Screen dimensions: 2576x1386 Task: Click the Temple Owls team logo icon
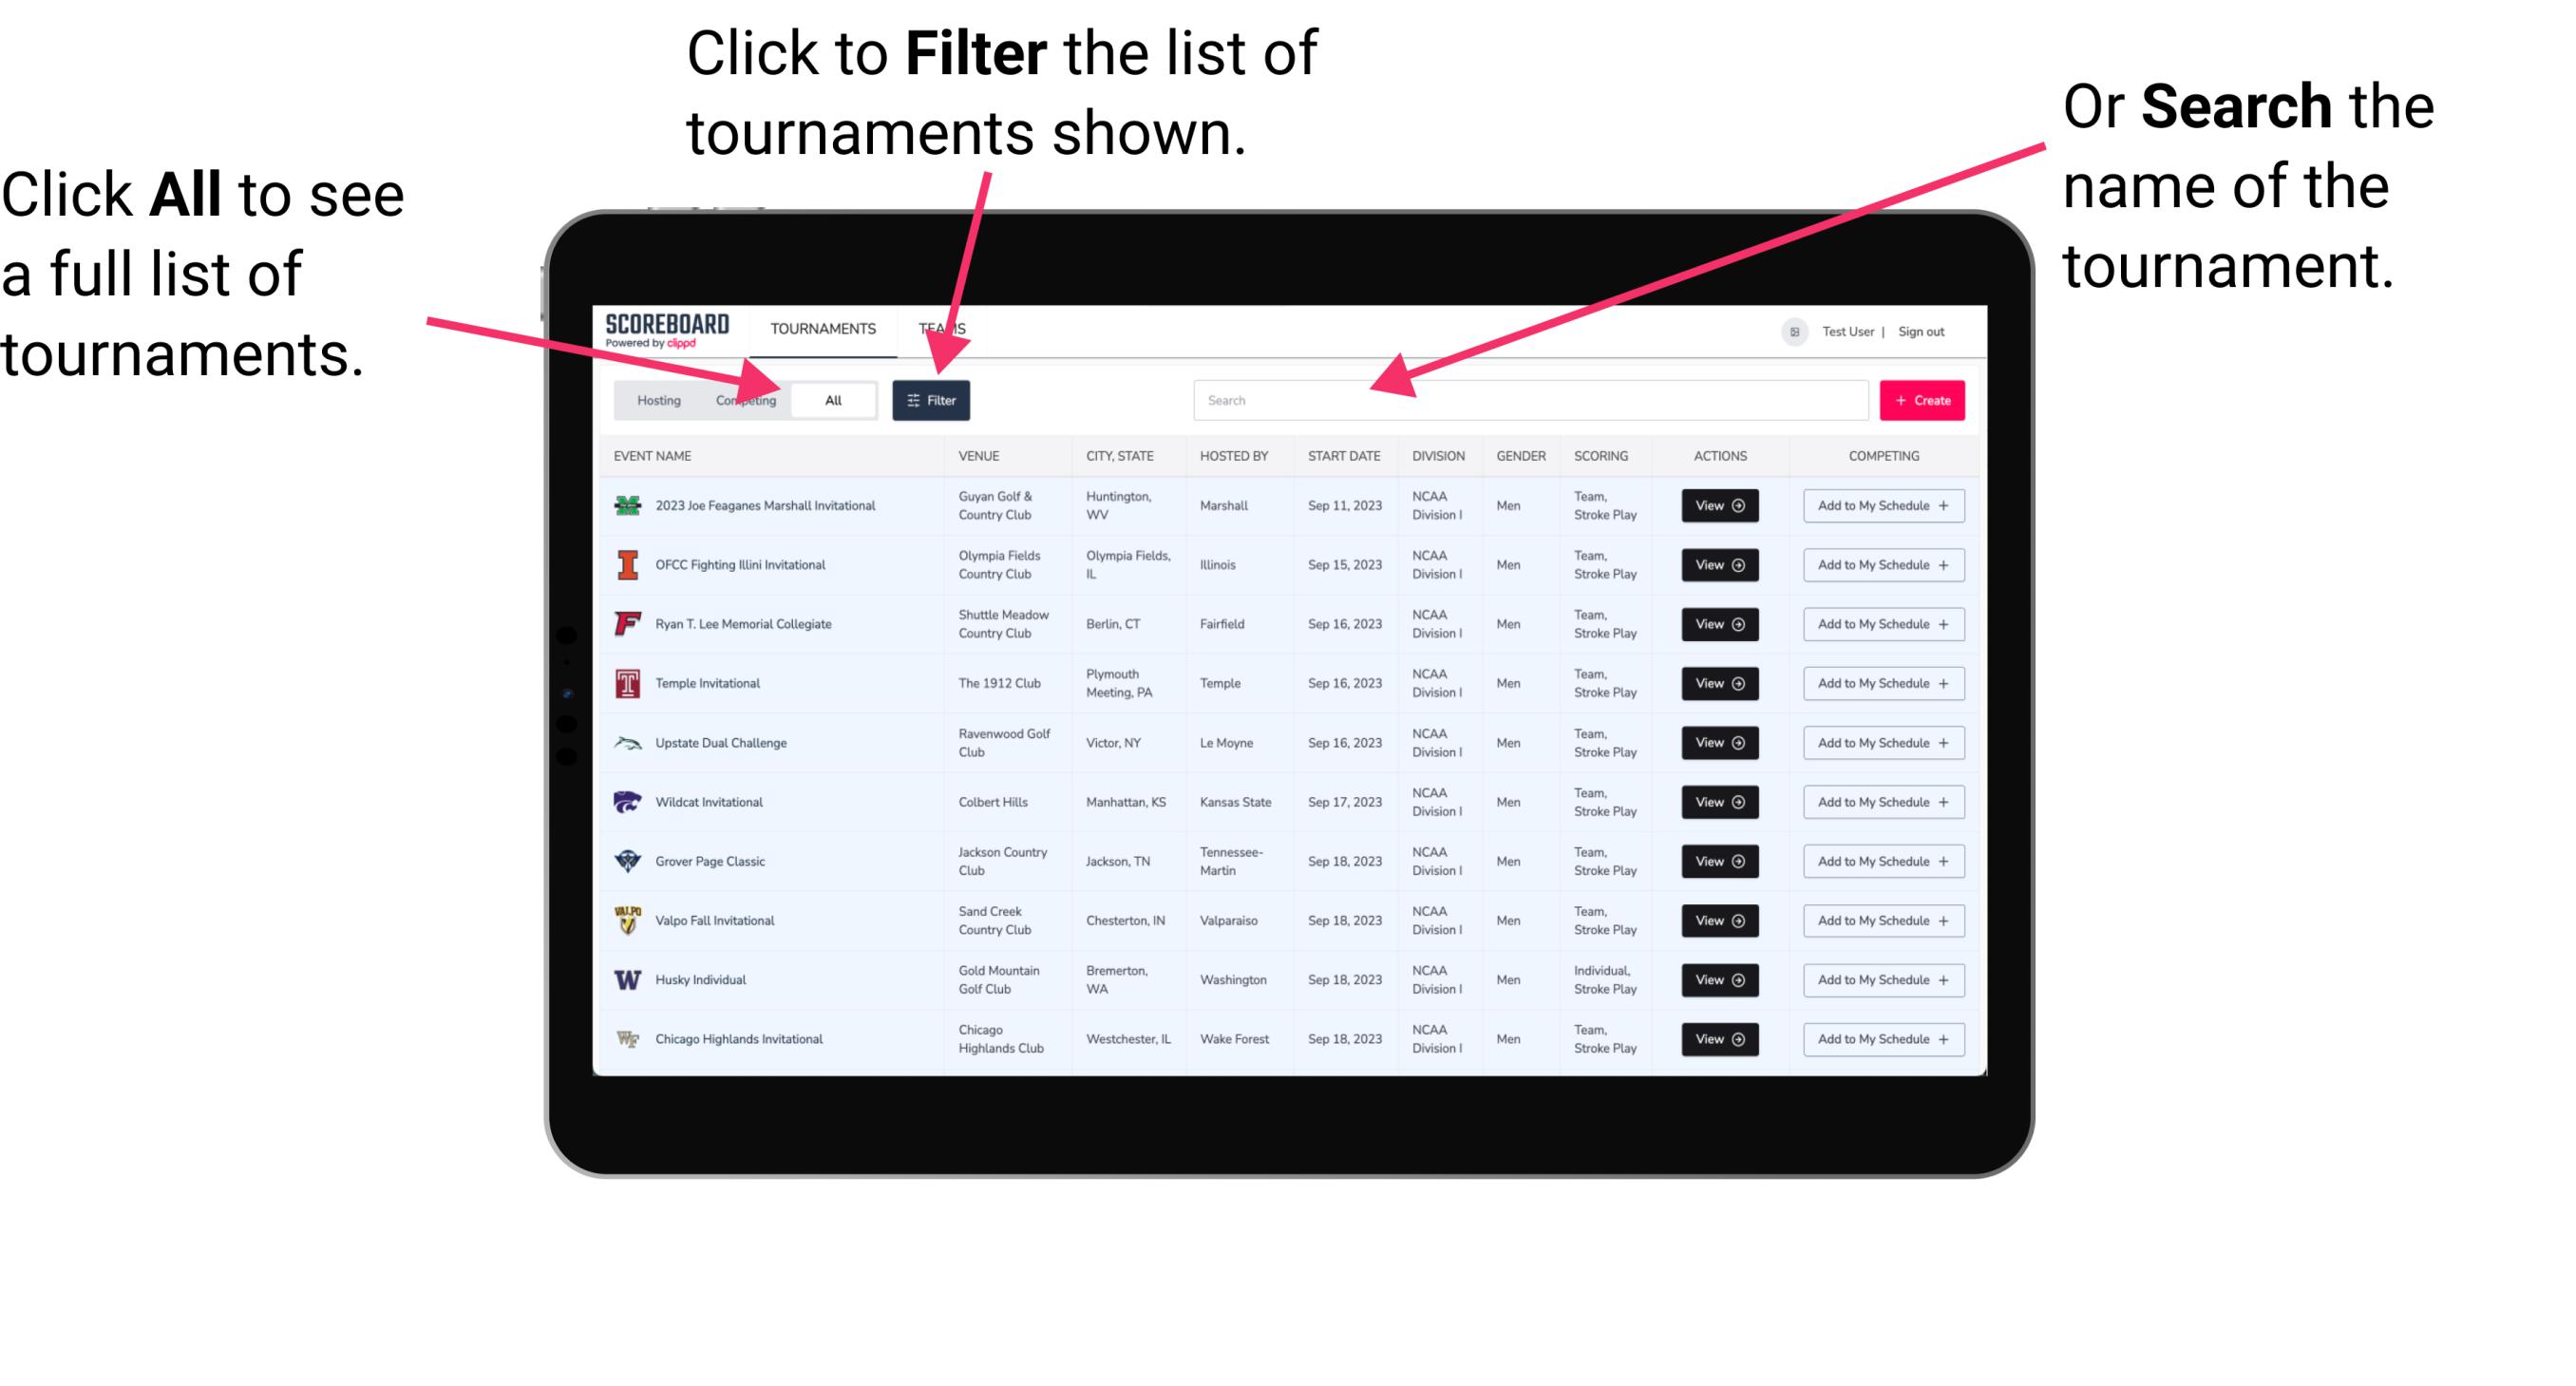click(x=628, y=683)
